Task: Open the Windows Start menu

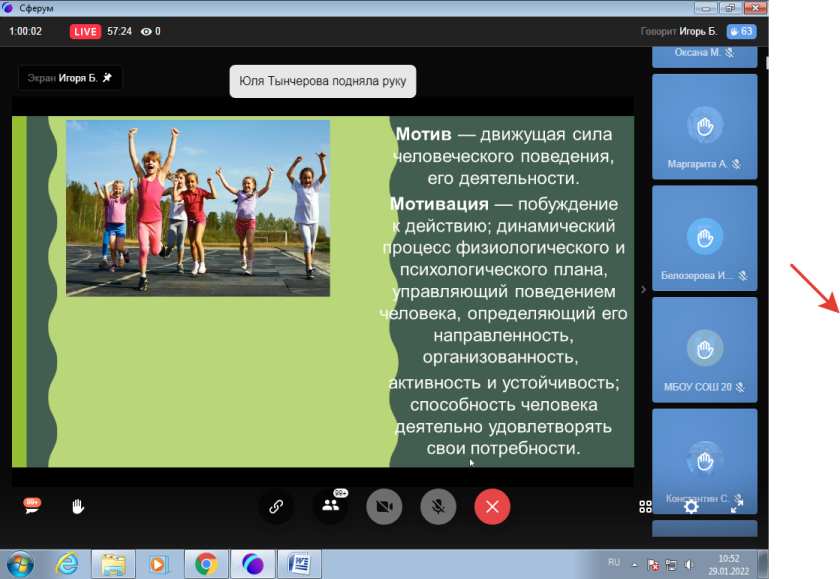Action: 20,564
